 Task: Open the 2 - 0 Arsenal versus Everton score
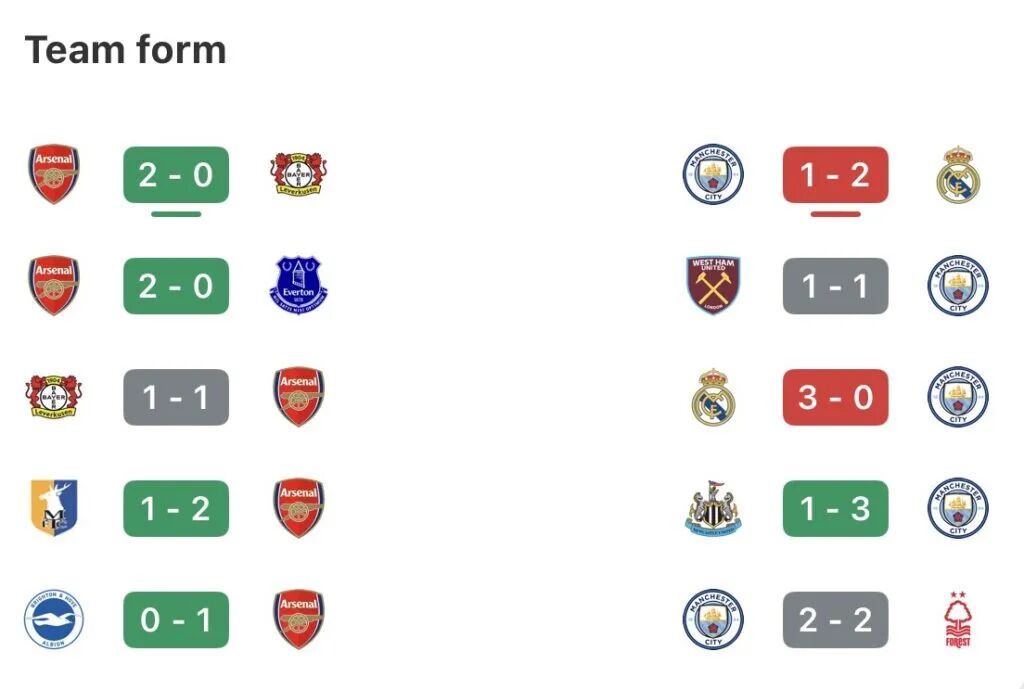[x=176, y=286]
